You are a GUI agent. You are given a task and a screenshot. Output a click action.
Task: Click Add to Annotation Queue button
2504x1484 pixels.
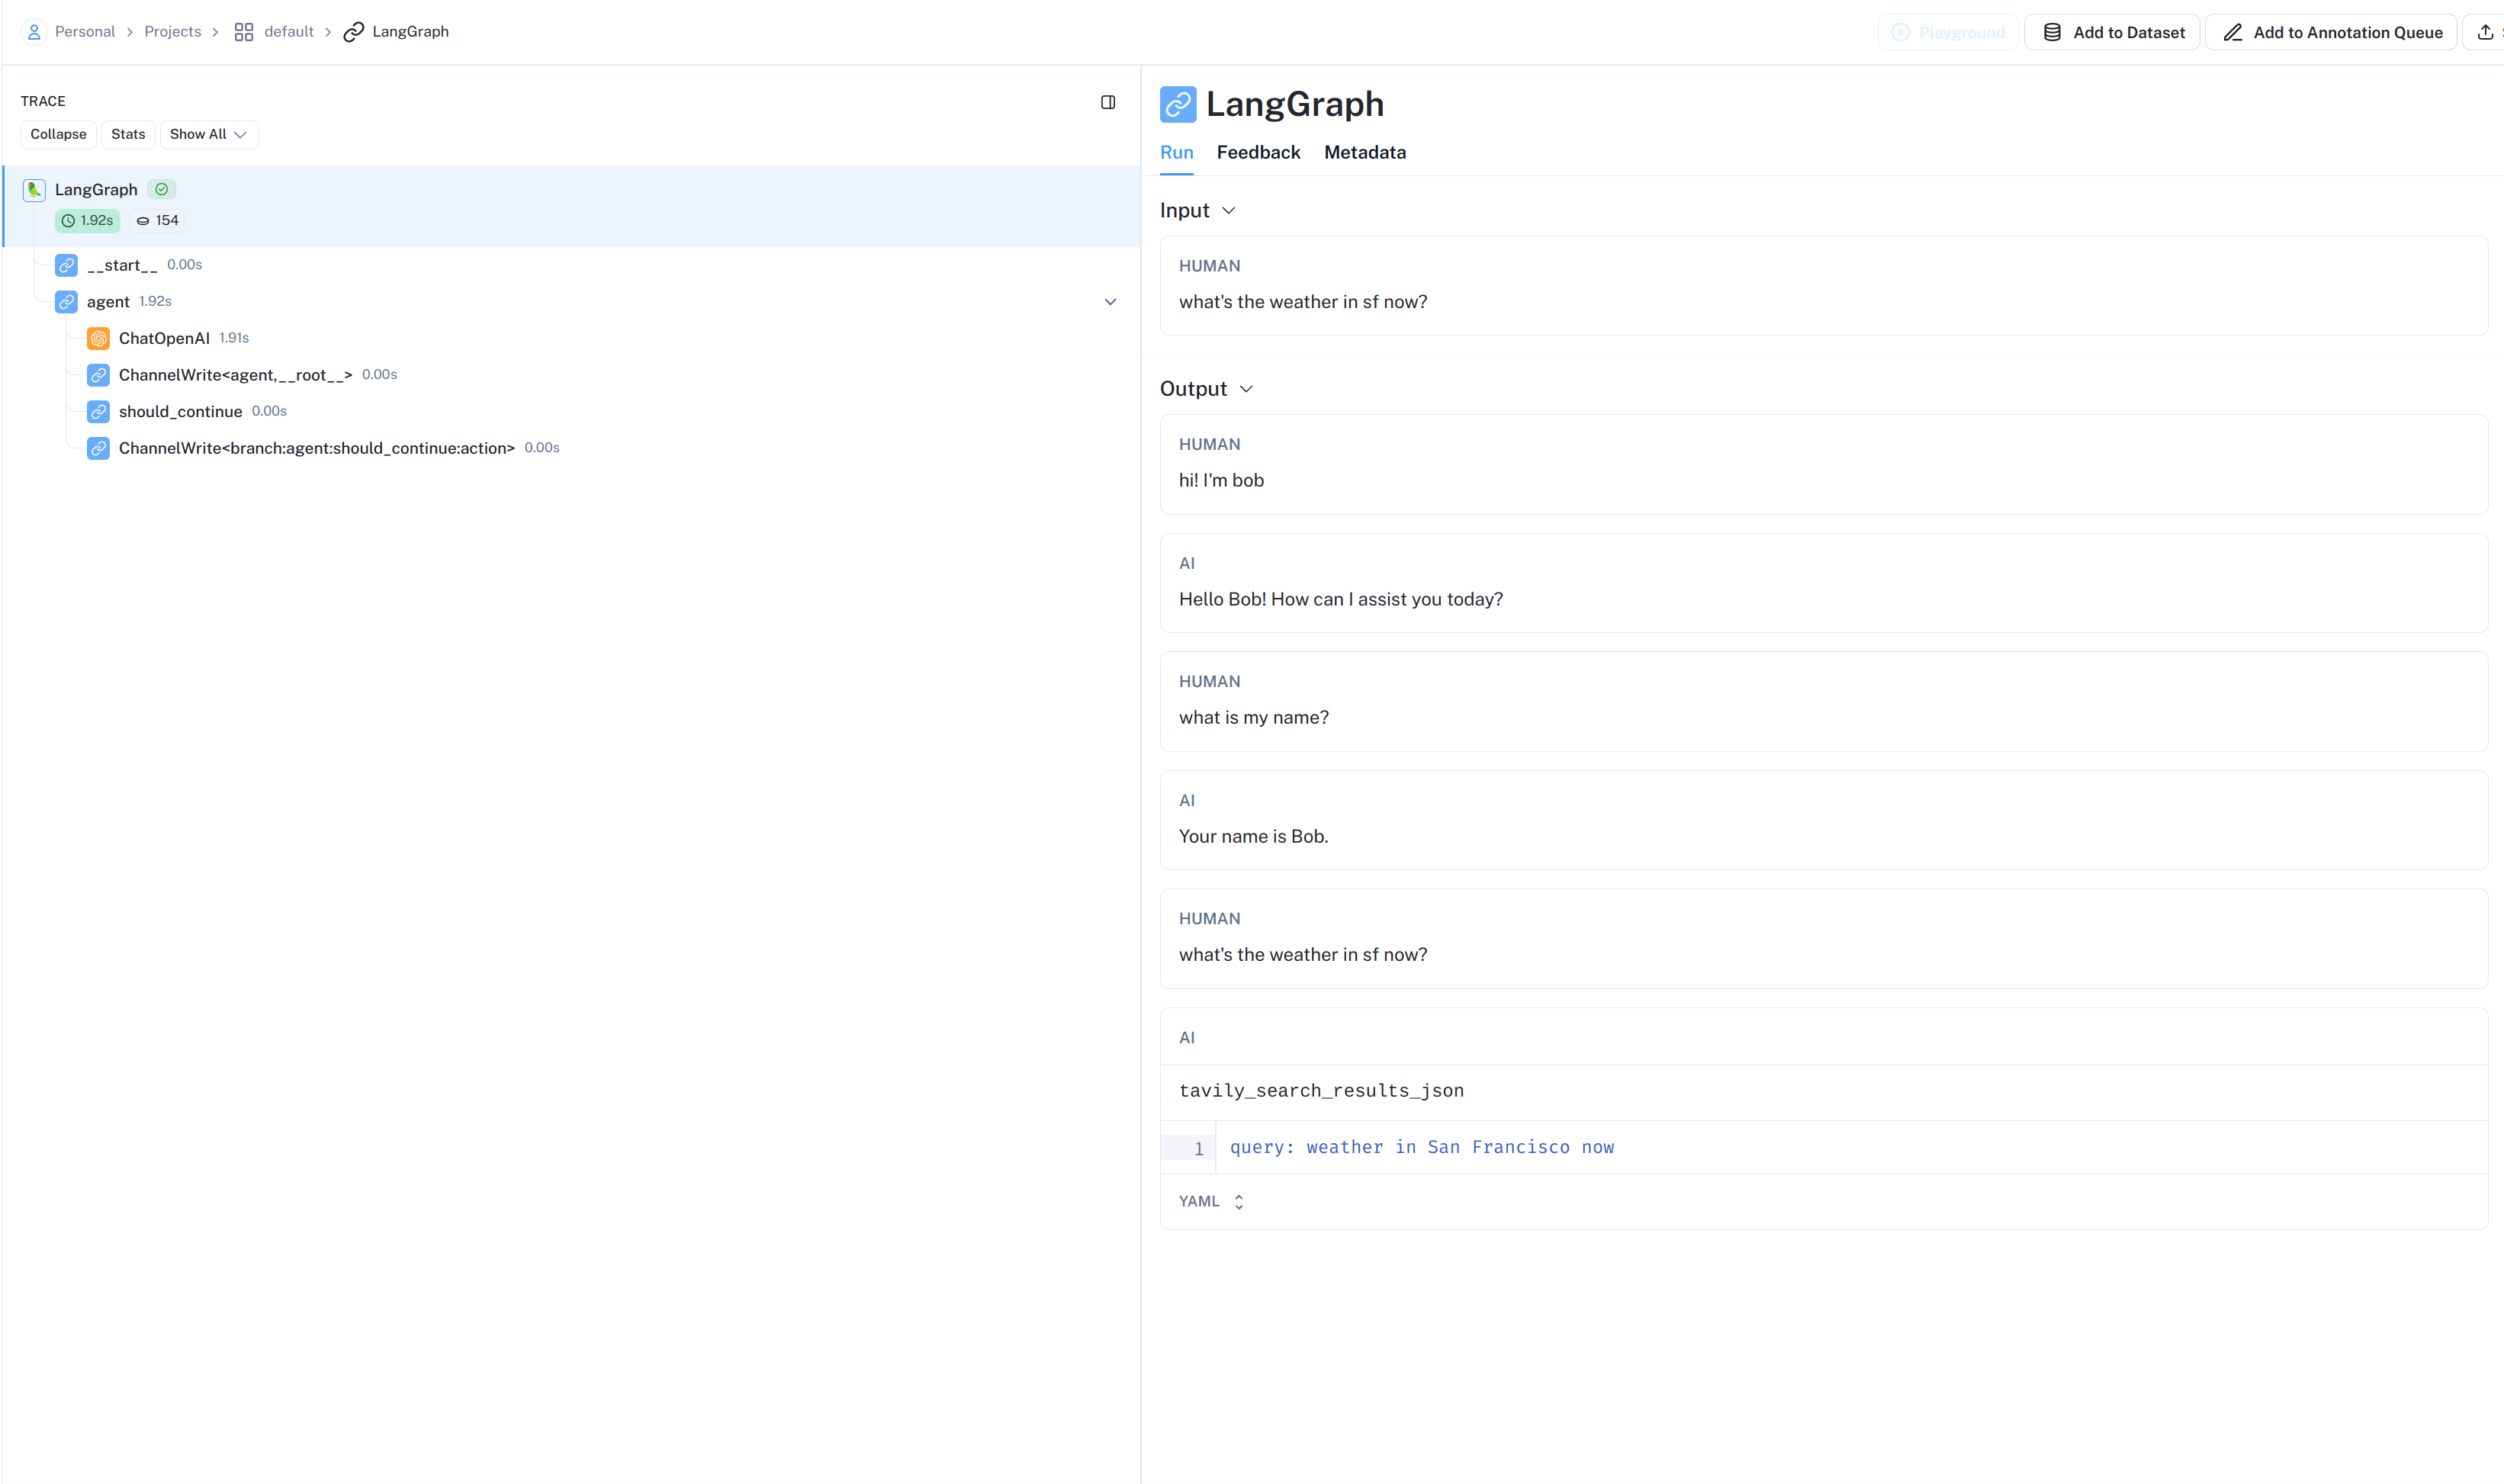click(2331, 32)
